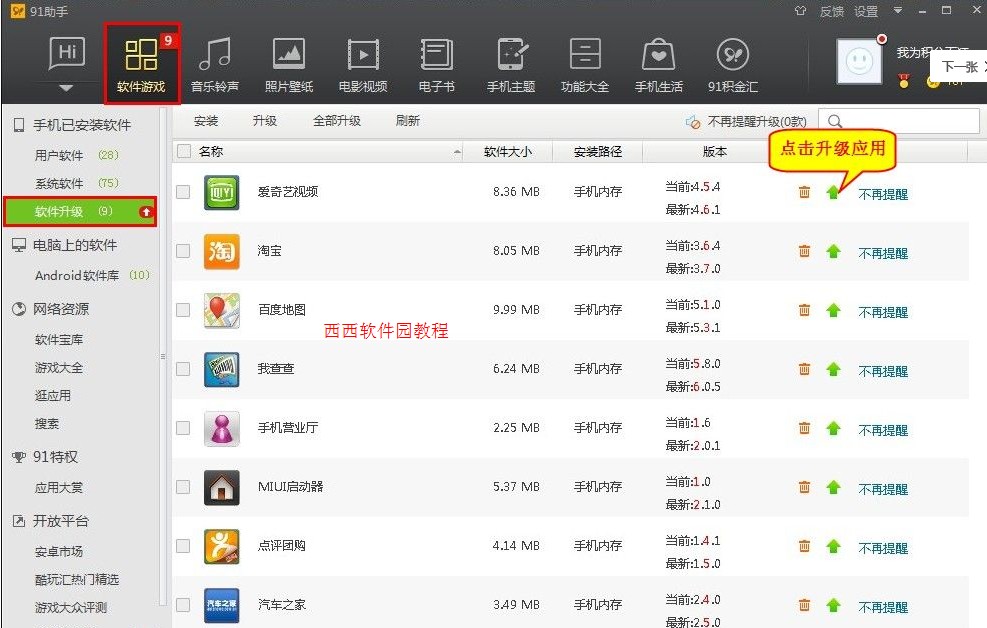The image size is (987, 628).
Task: Open the 电影视频 section
Action: pyautogui.click(x=363, y=64)
